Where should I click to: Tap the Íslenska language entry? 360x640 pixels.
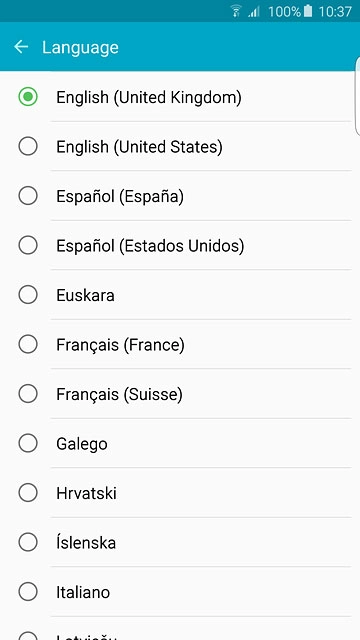[x=180, y=542]
